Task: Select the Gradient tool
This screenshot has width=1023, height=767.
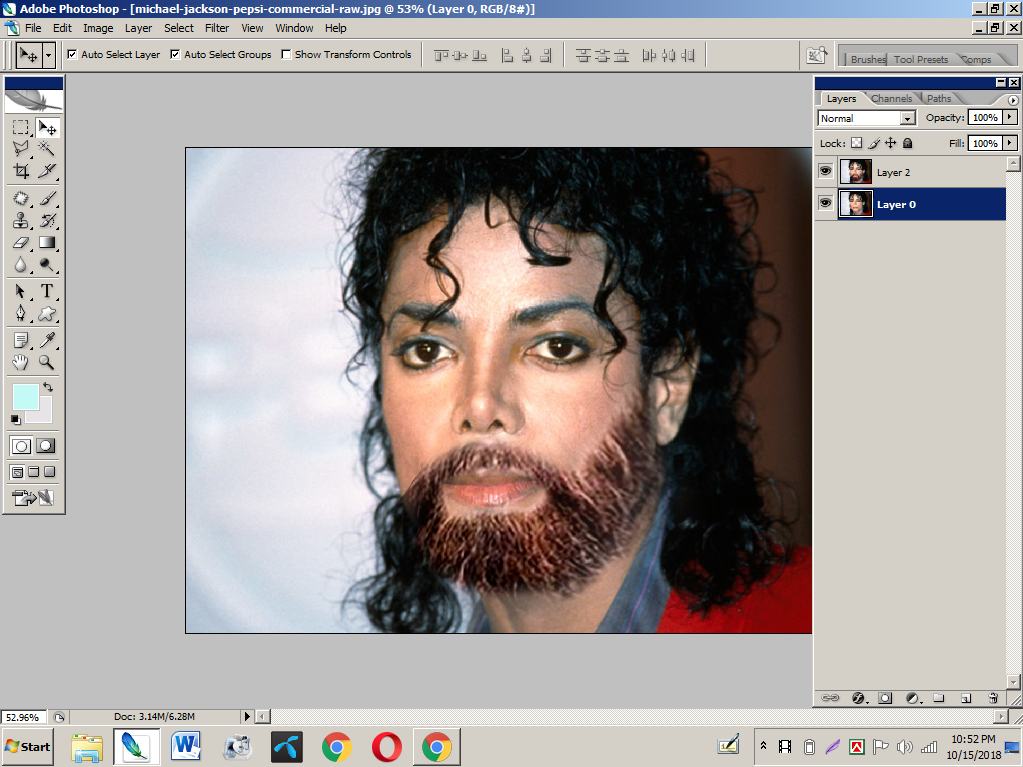Action: point(47,243)
